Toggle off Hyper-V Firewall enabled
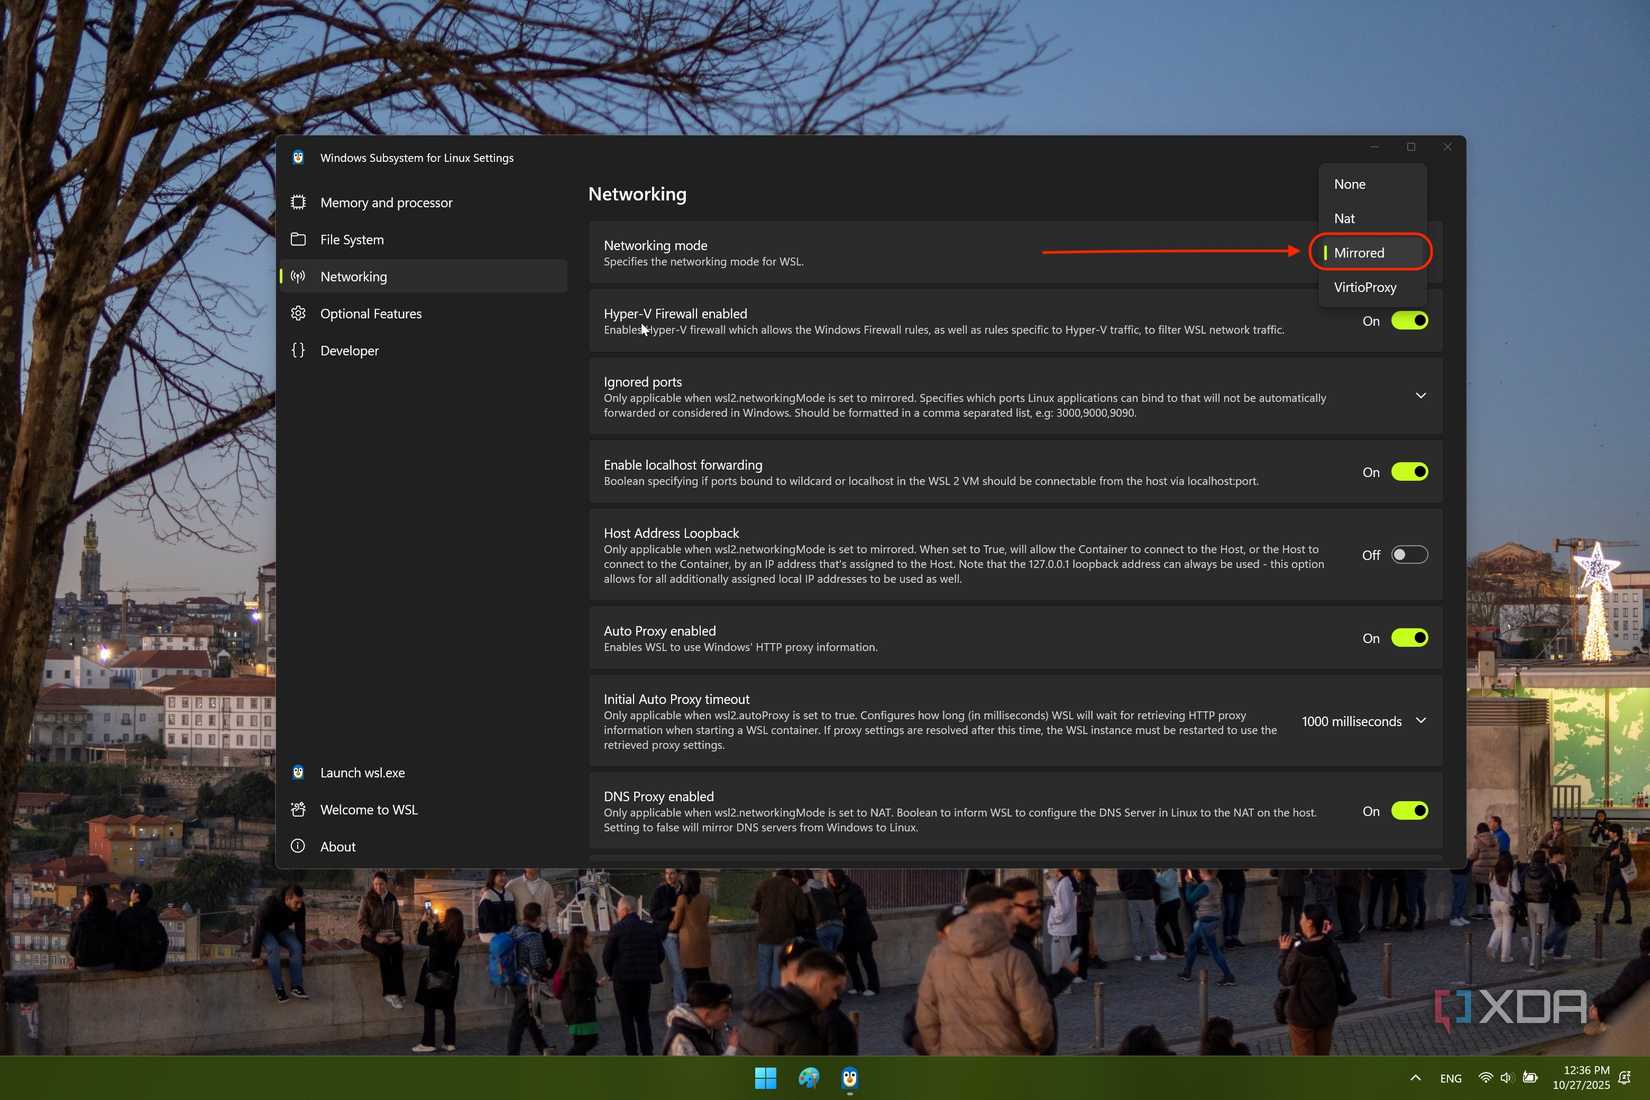This screenshot has height=1100, width=1650. pyautogui.click(x=1409, y=320)
